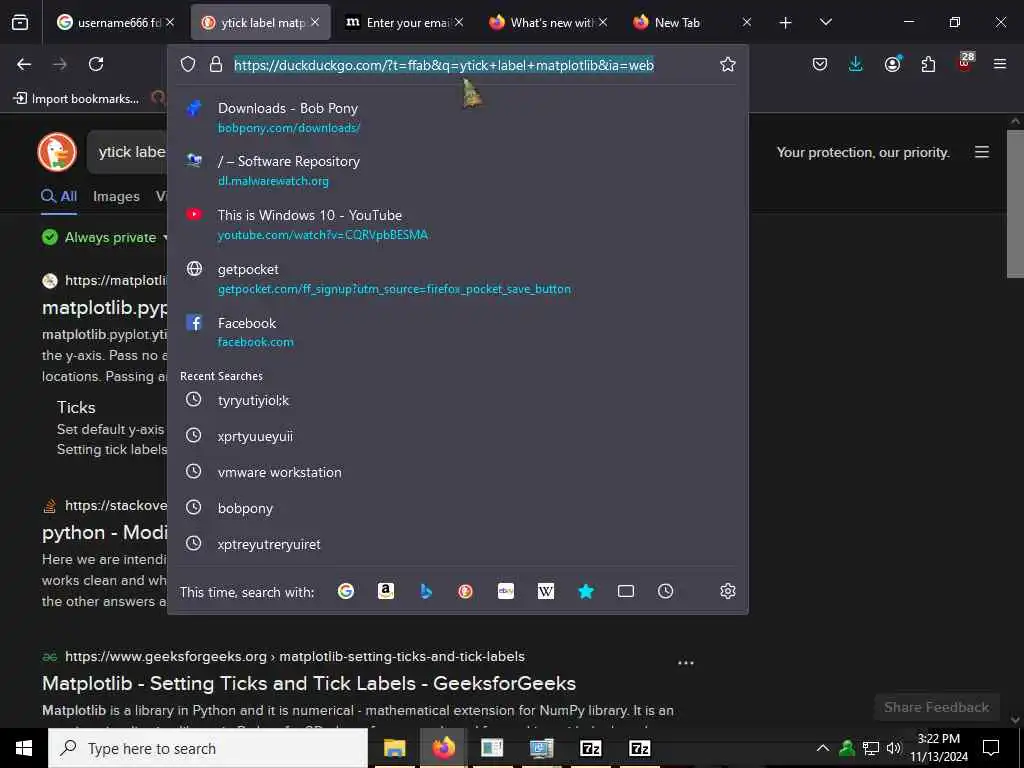
Task: Open the Firefox application menu
Action: [999, 64]
